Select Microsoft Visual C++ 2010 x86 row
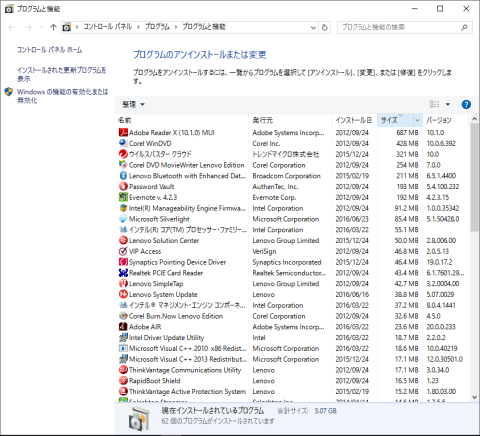Image resolution: width=480 pixels, height=436 pixels. point(292,348)
